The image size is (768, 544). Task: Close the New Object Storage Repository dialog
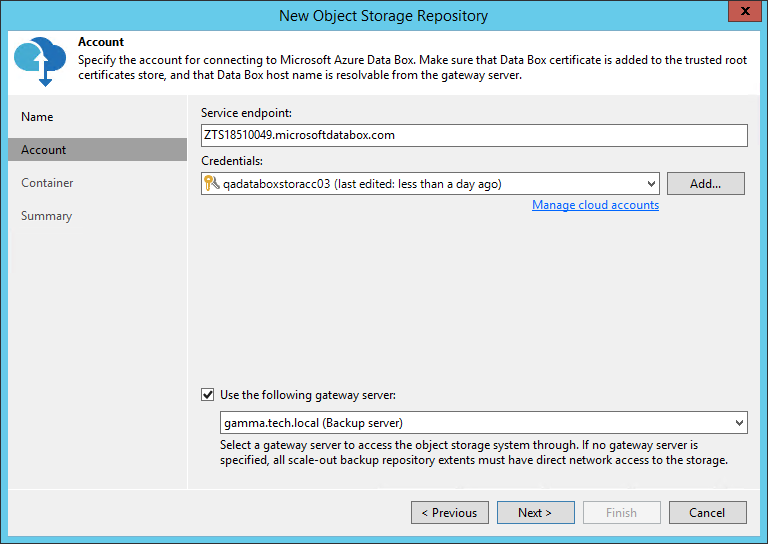click(743, 14)
